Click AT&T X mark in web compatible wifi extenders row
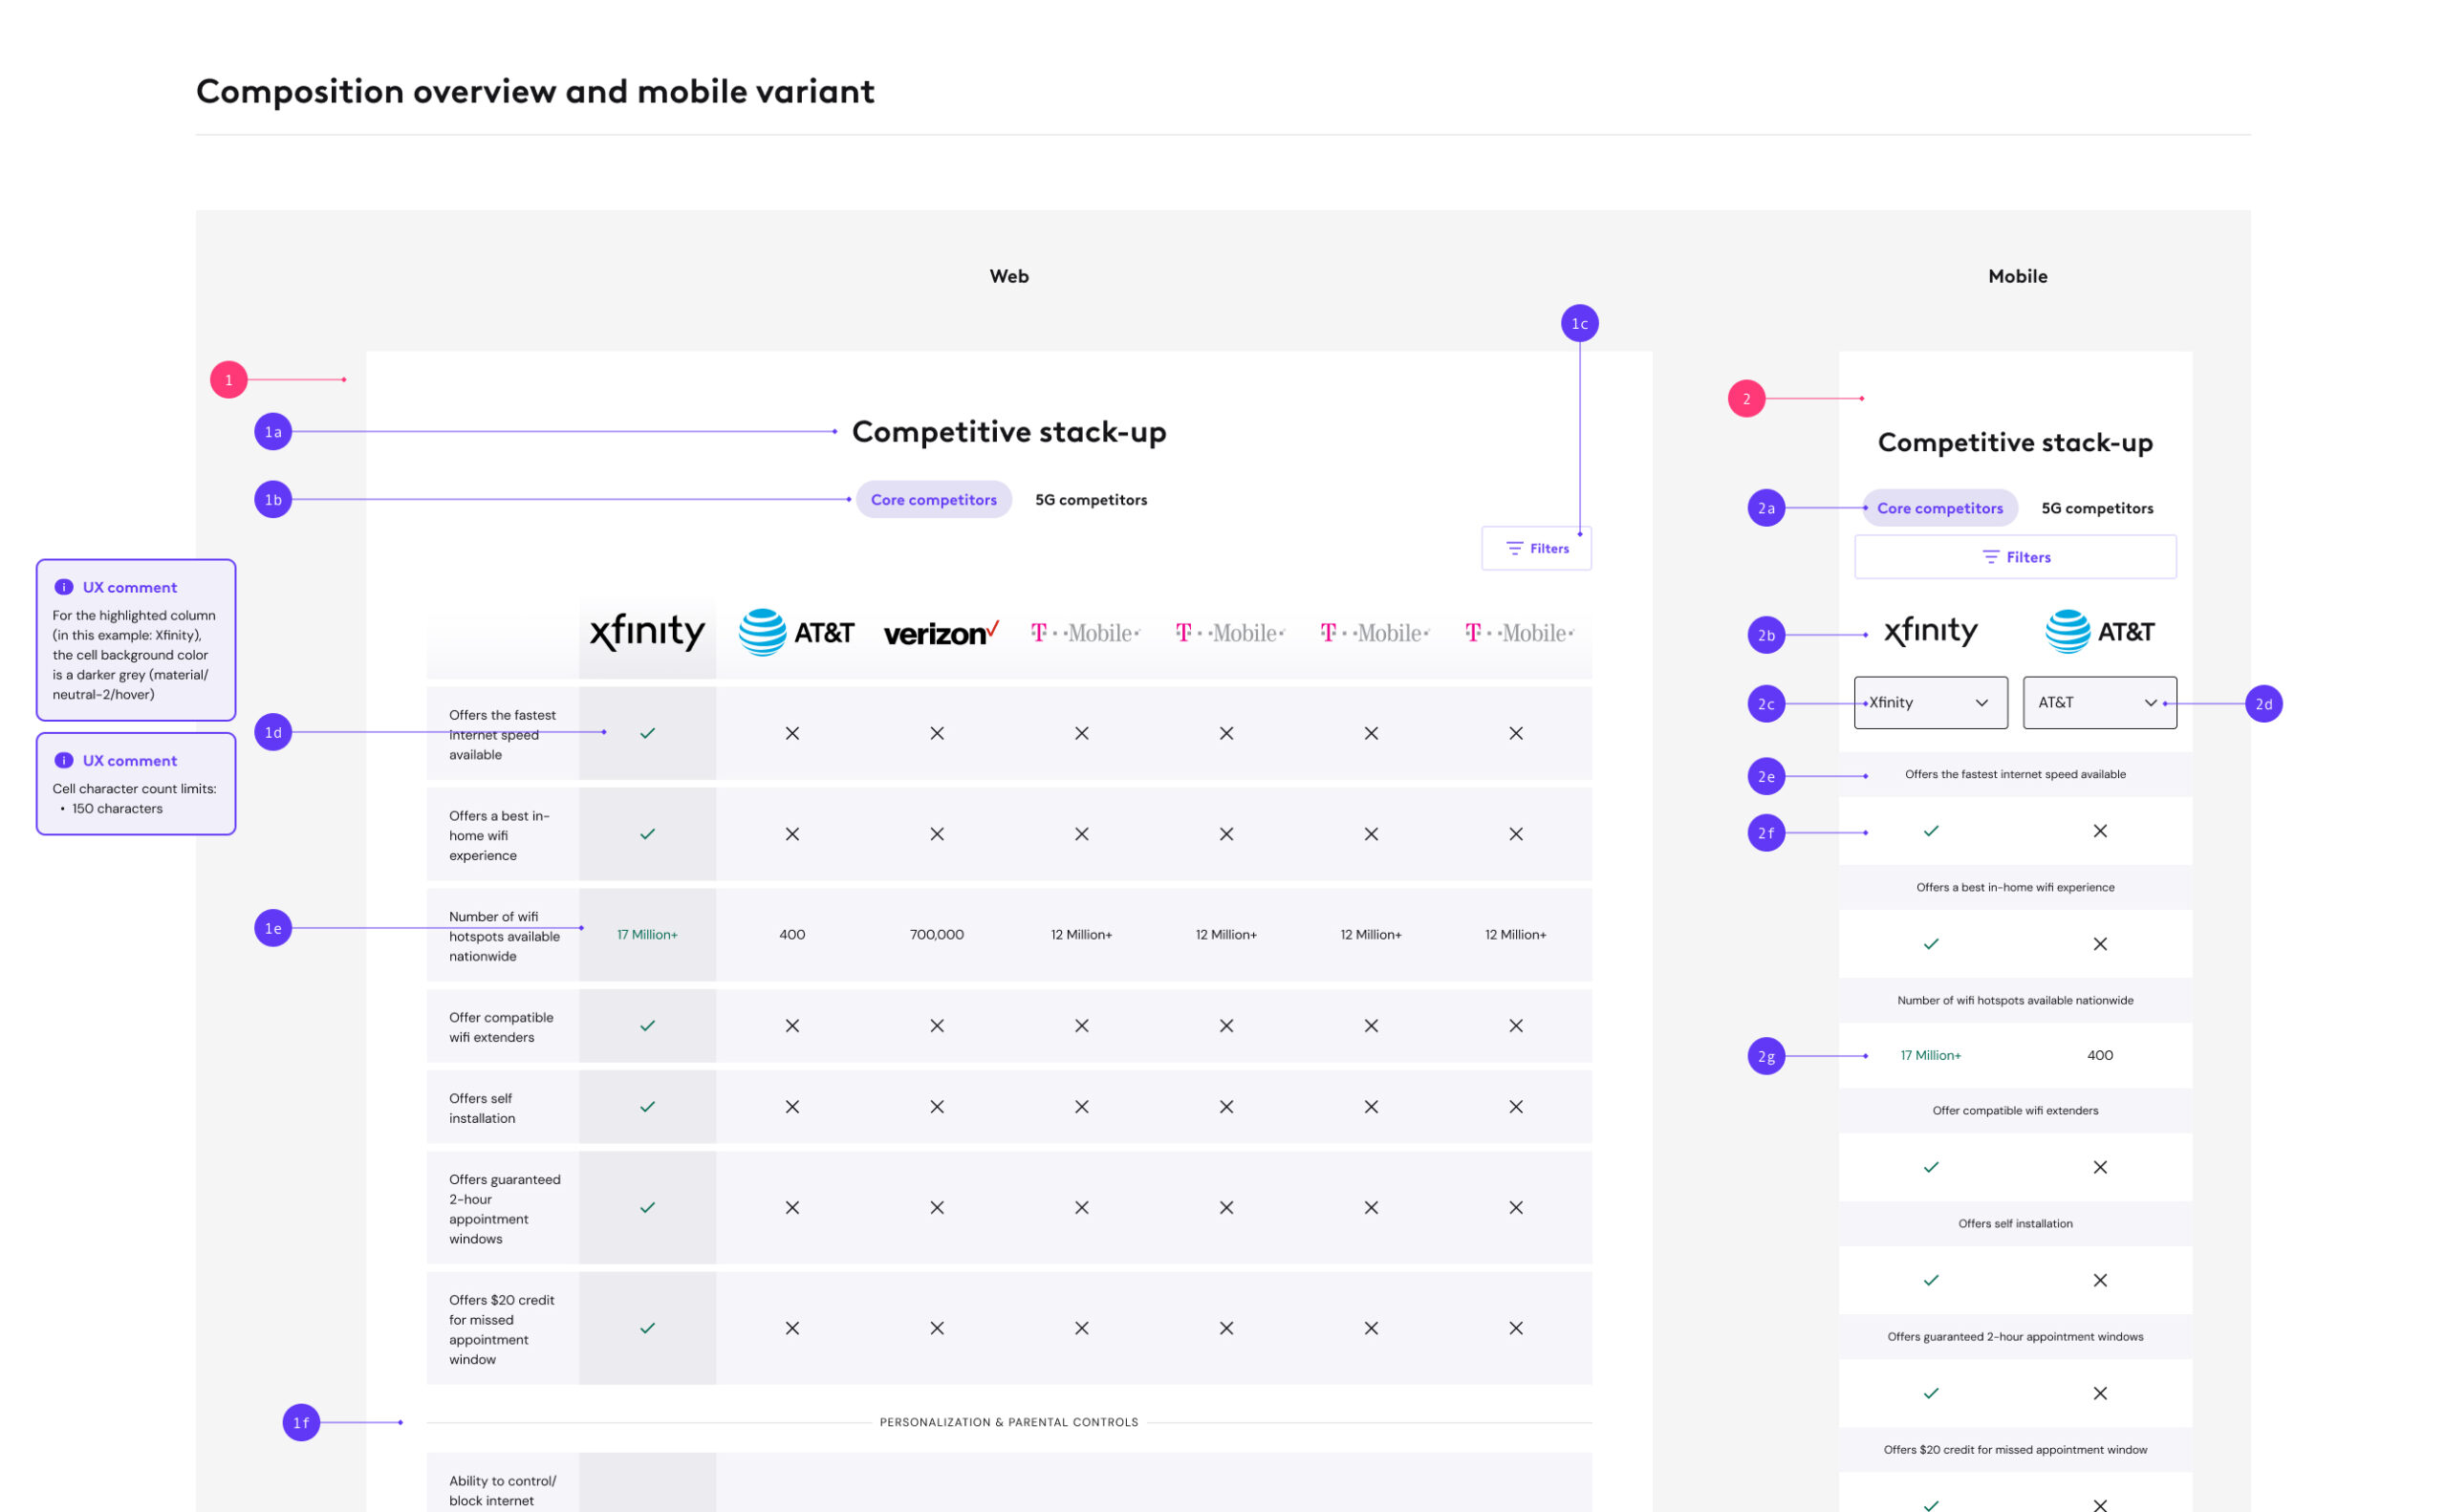Image resolution: width=2447 pixels, height=1512 pixels. (x=792, y=1026)
